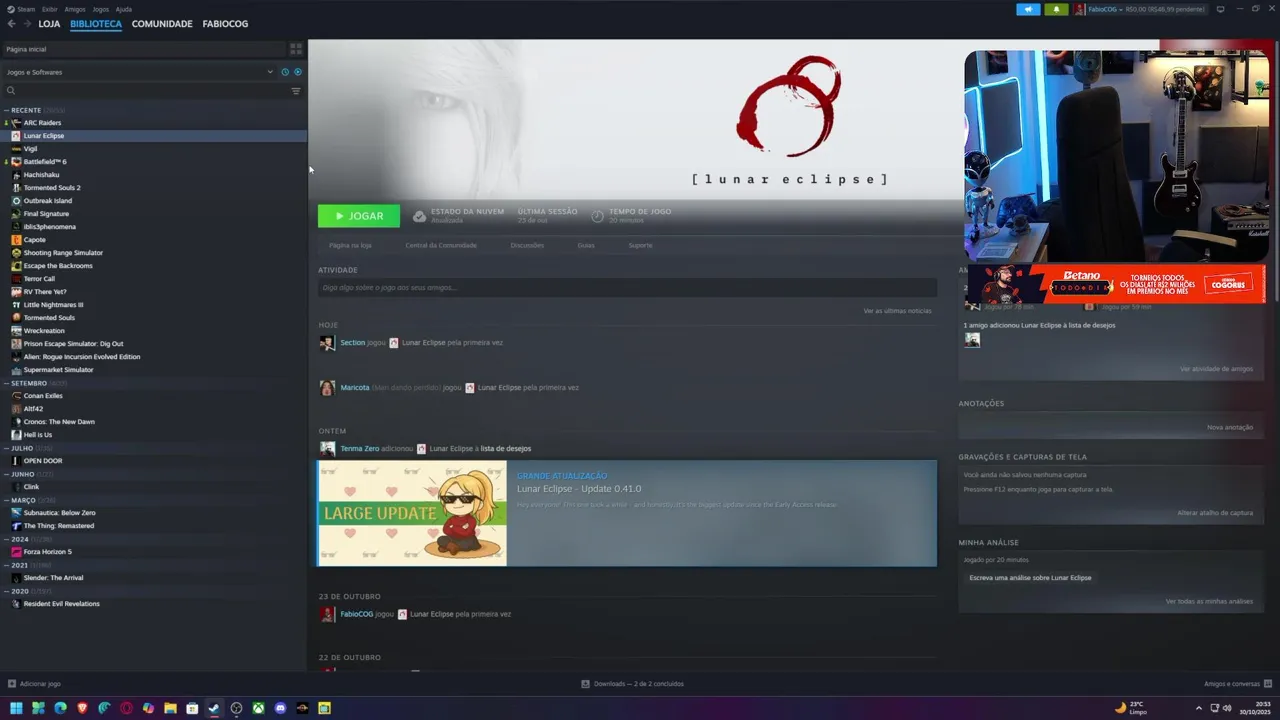1280x720 pixels.
Task: Open the Discussões link
Action: click(527, 245)
